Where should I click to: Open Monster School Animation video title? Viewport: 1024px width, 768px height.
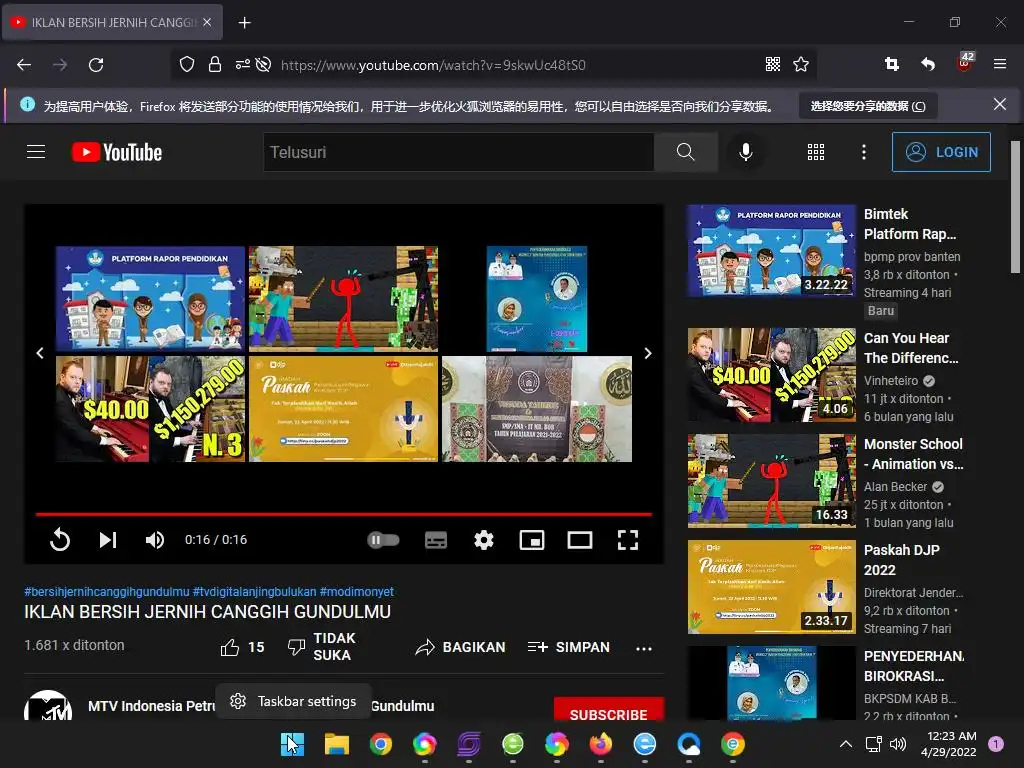913,454
